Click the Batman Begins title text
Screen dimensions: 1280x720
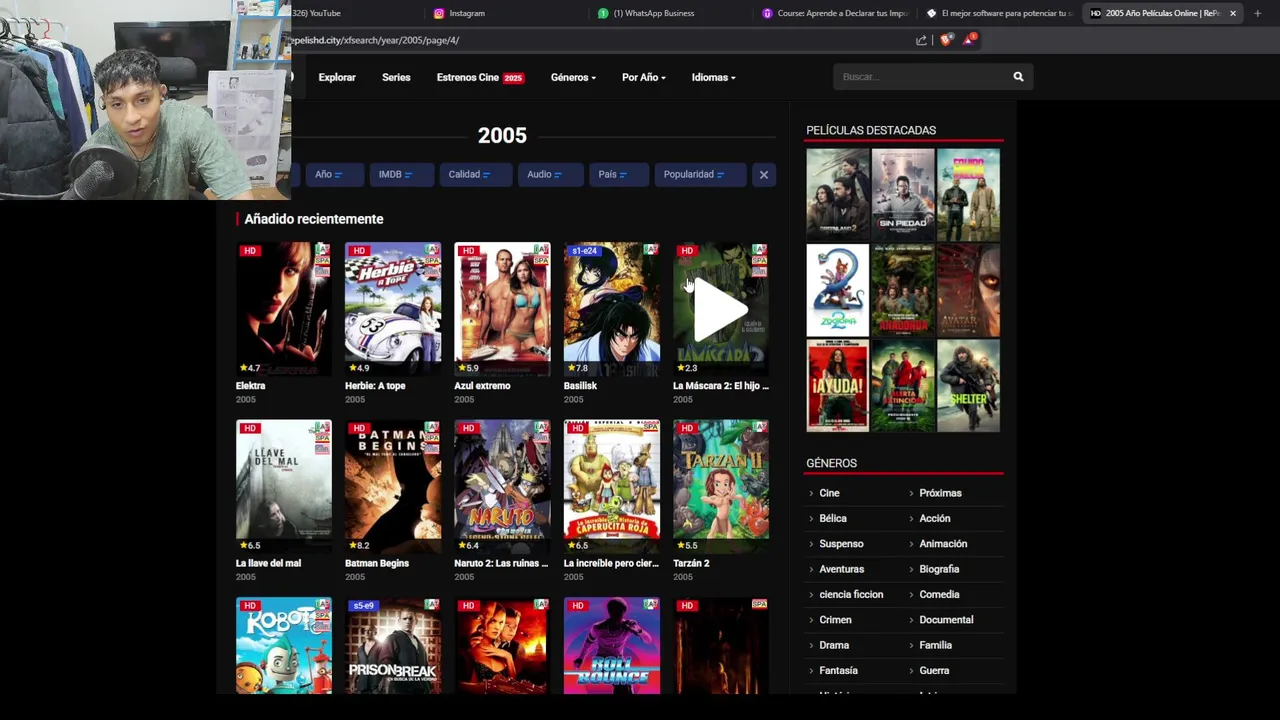click(377, 563)
